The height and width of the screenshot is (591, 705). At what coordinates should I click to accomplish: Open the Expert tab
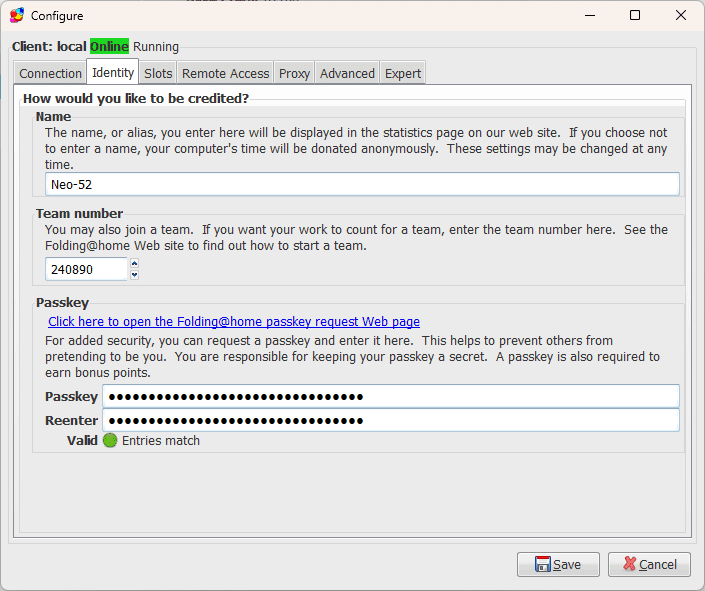click(402, 73)
